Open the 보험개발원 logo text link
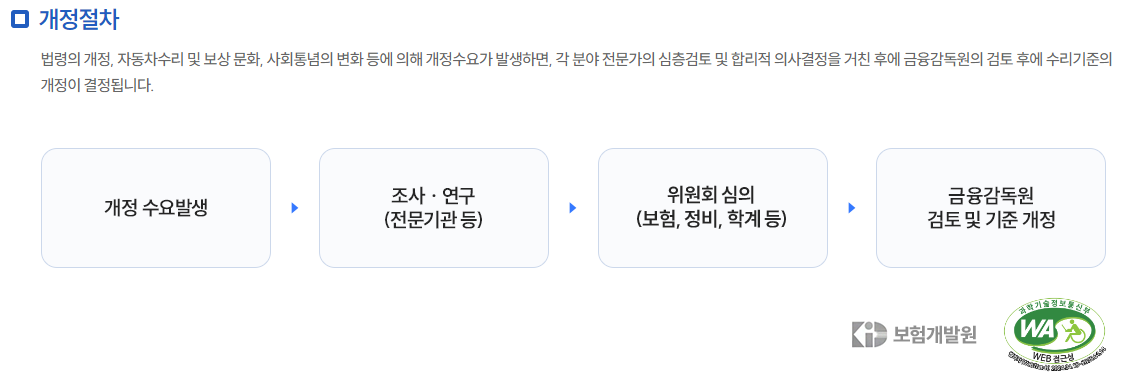 (934, 335)
